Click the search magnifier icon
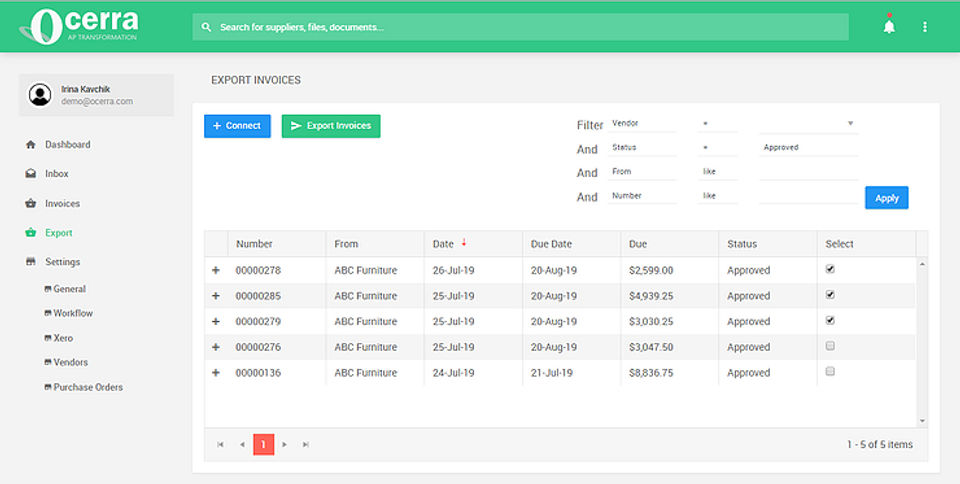Screen dimensions: 960x484 tap(206, 27)
